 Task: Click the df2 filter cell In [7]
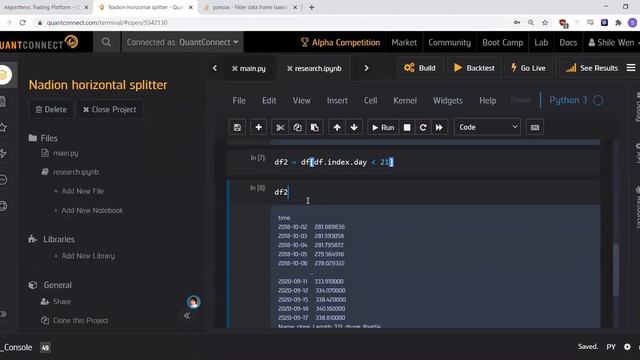click(x=435, y=162)
